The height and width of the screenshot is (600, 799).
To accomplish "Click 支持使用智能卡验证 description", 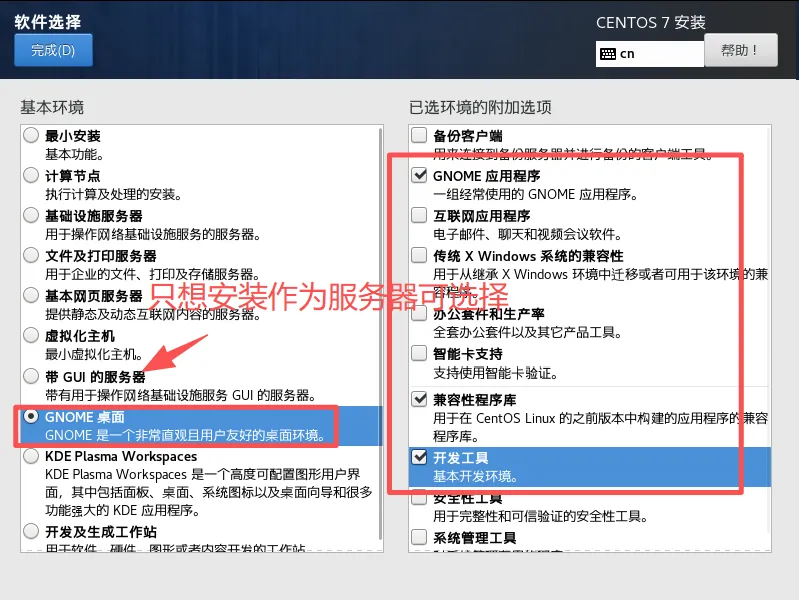I will coord(495,373).
